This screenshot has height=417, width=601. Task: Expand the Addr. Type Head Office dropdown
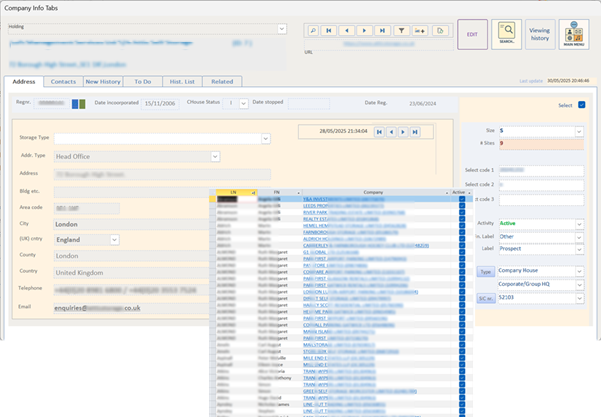[214, 156]
